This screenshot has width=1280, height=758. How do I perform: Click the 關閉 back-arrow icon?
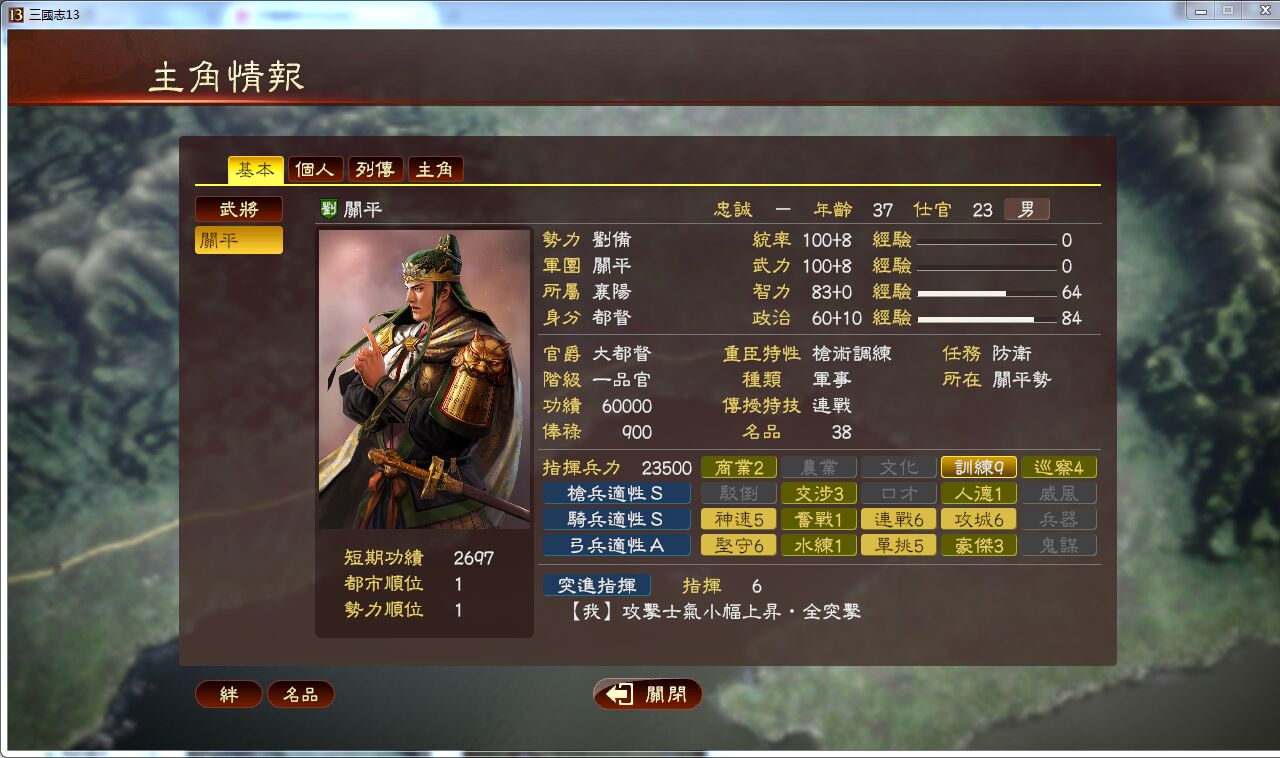(x=620, y=694)
